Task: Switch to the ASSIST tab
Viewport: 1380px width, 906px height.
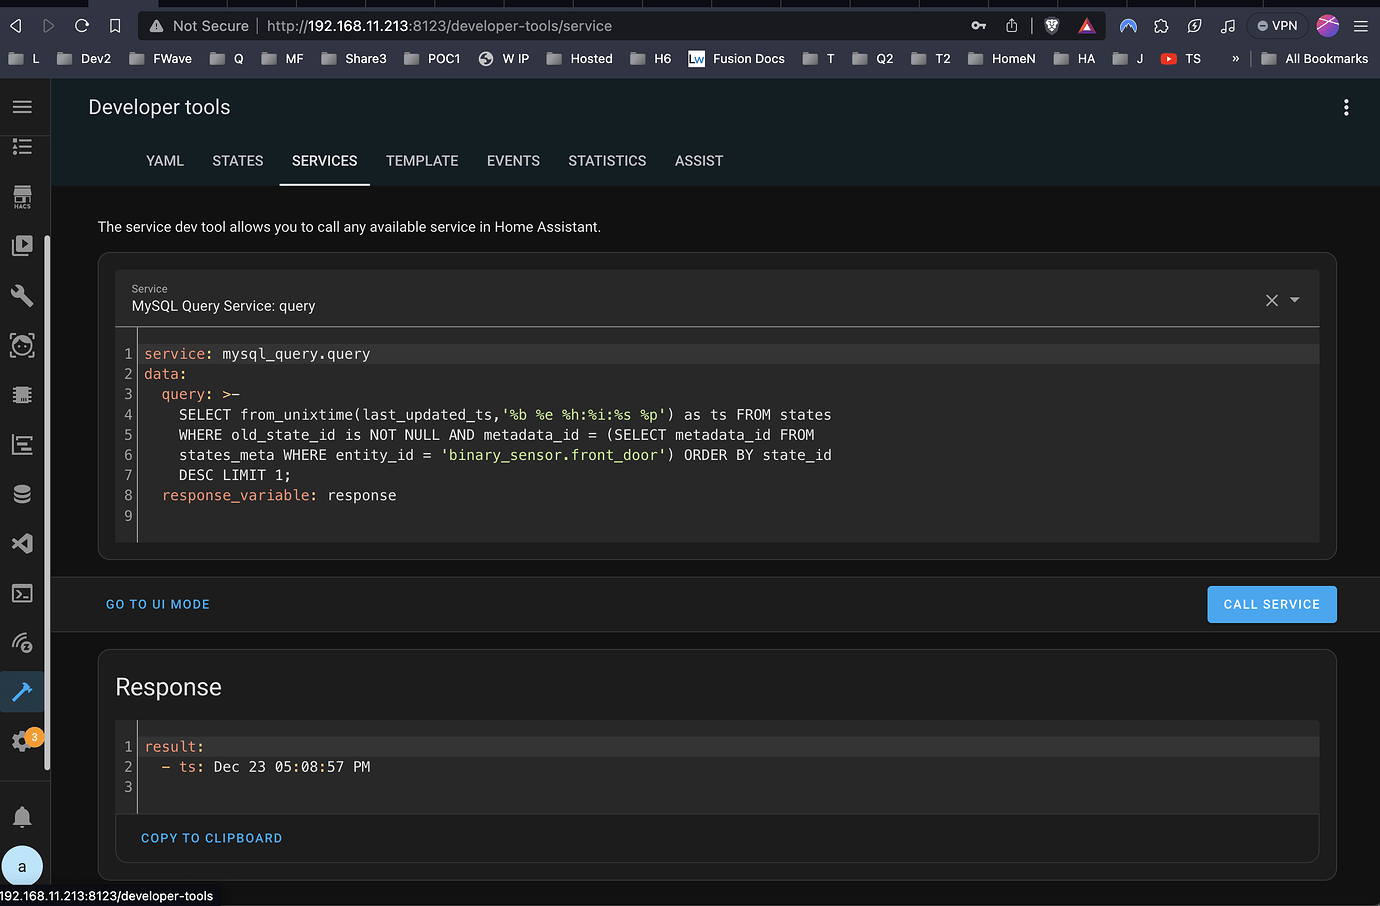Action: coord(699,161)
